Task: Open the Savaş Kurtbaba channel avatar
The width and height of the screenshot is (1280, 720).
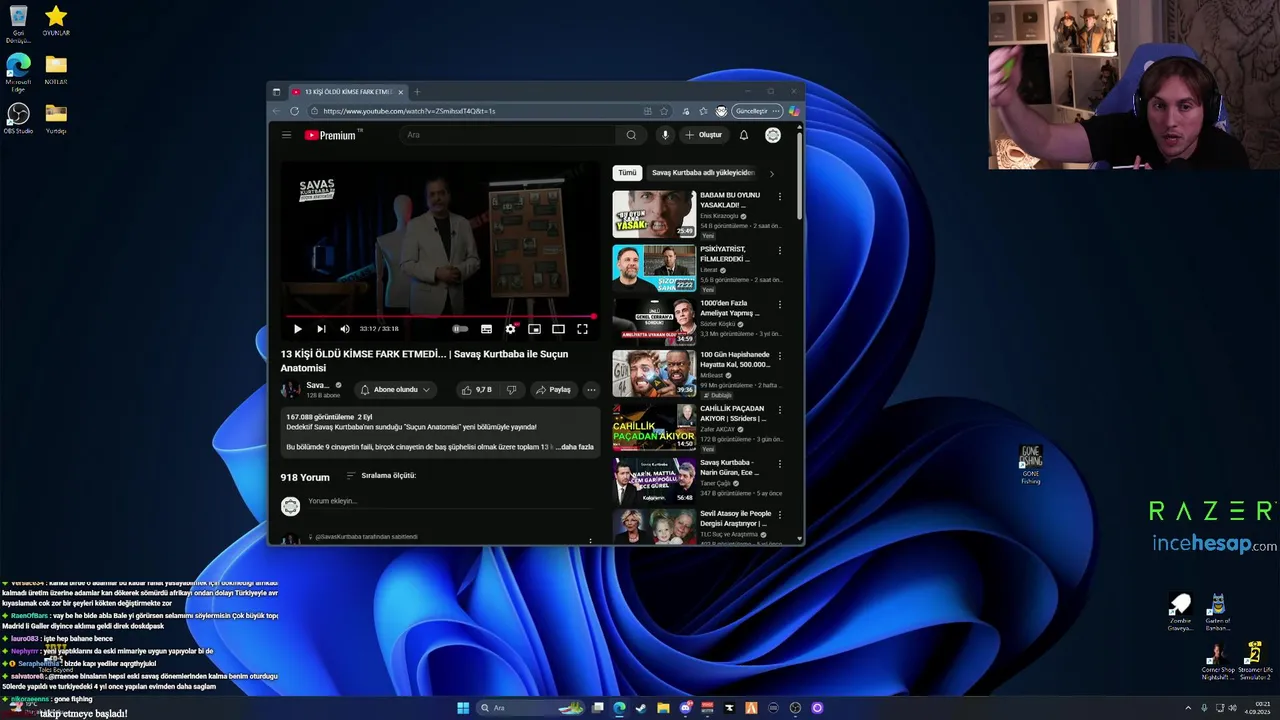Action: tap(290, 390)
